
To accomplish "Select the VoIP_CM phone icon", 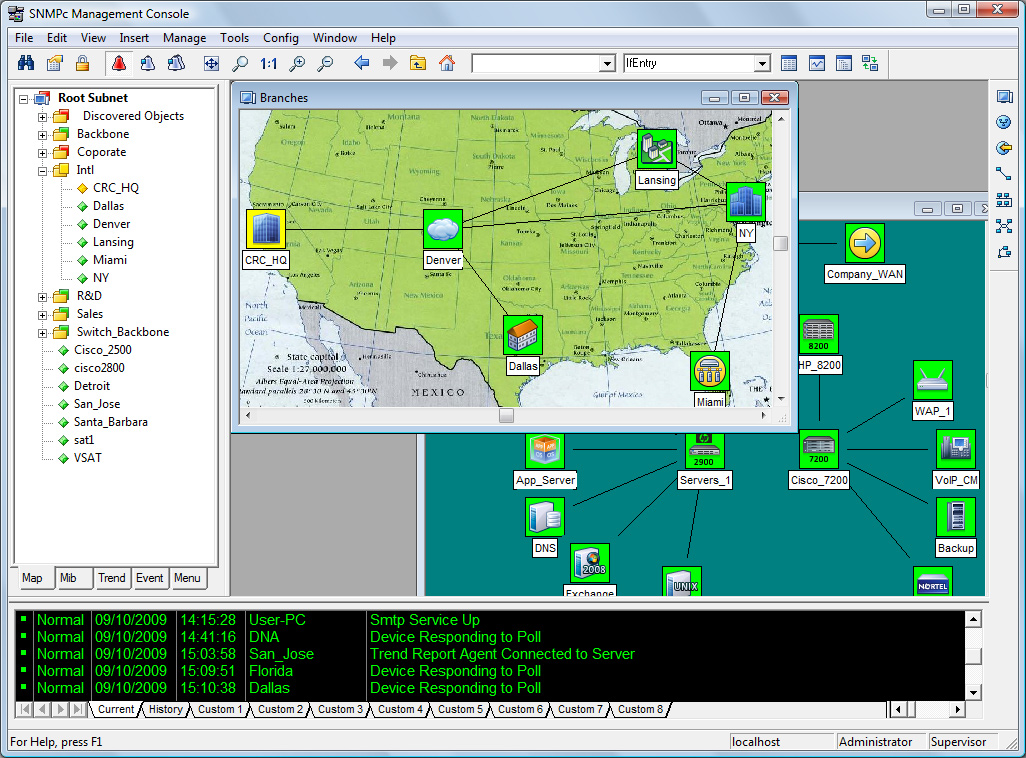I will point(955,449).
